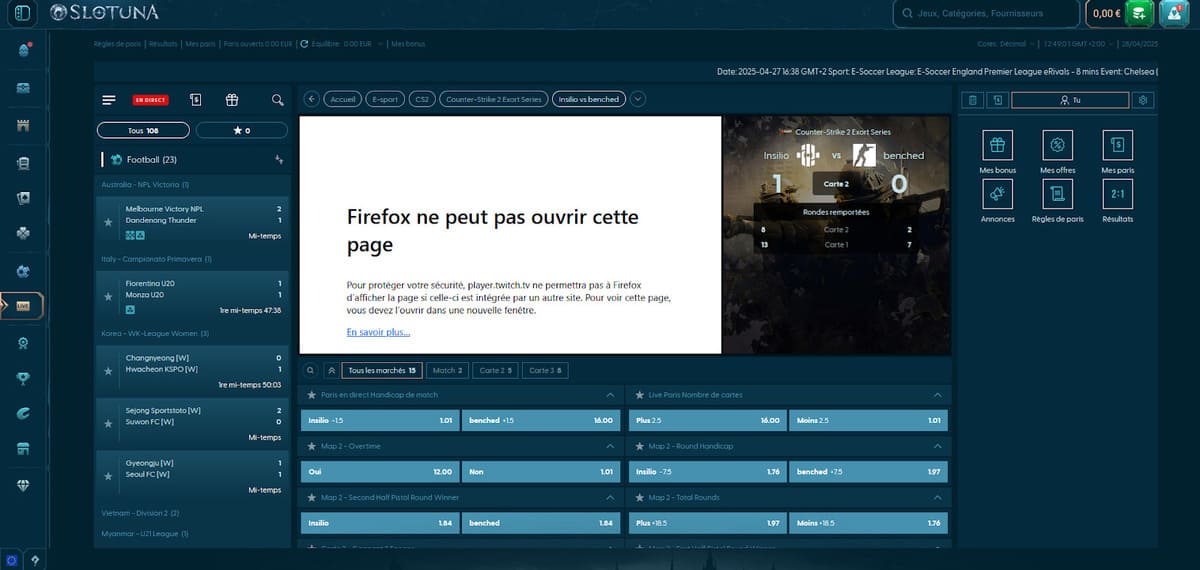Click the back arrow before Accueil breadcrumb
1200x570 pixels.
pos(311,99)
